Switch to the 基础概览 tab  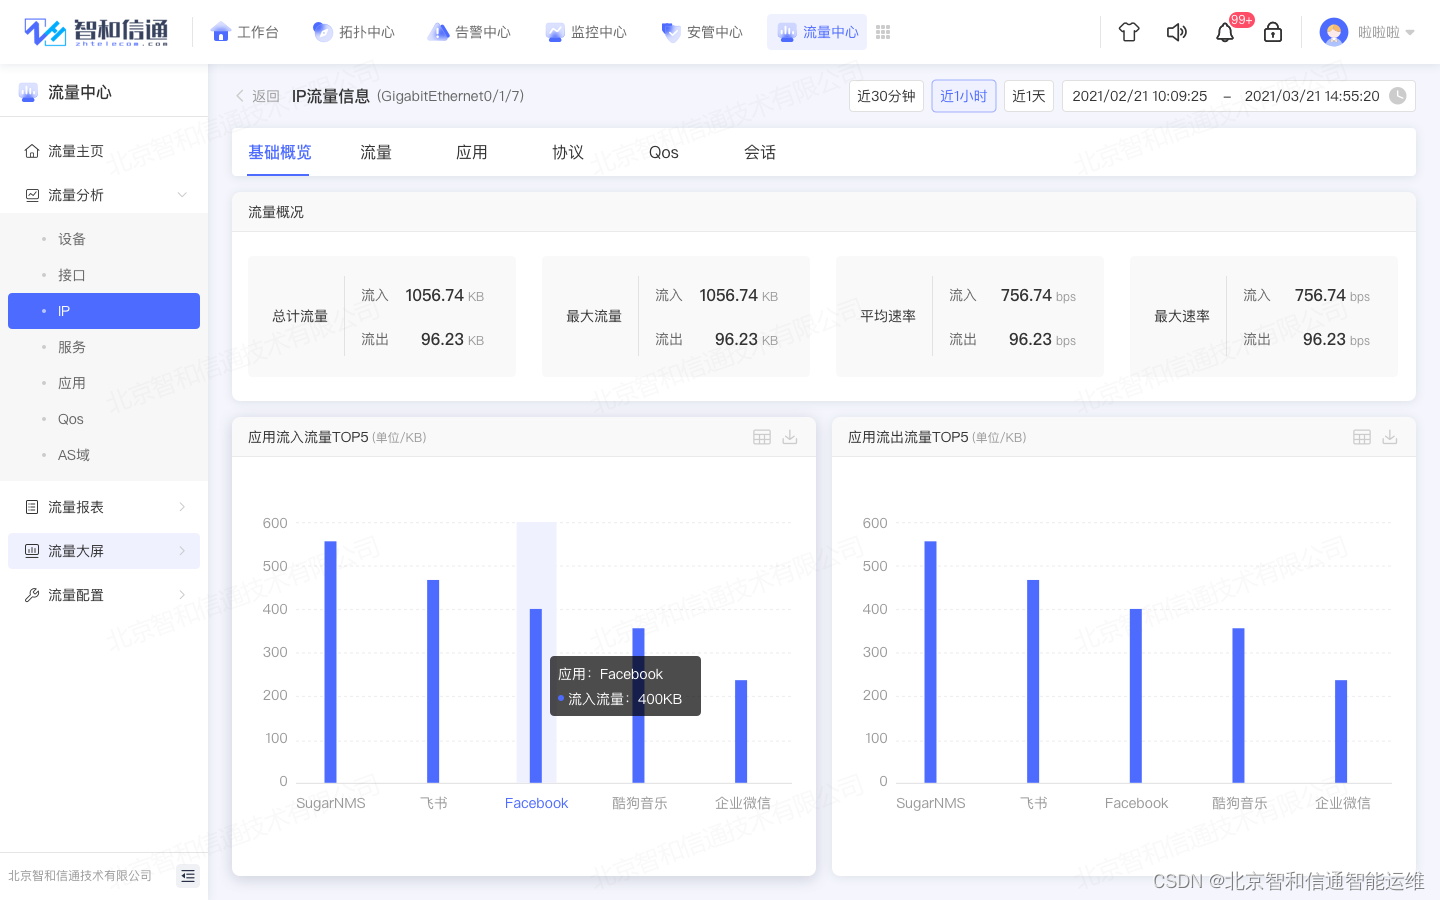[x=280, y=152]
